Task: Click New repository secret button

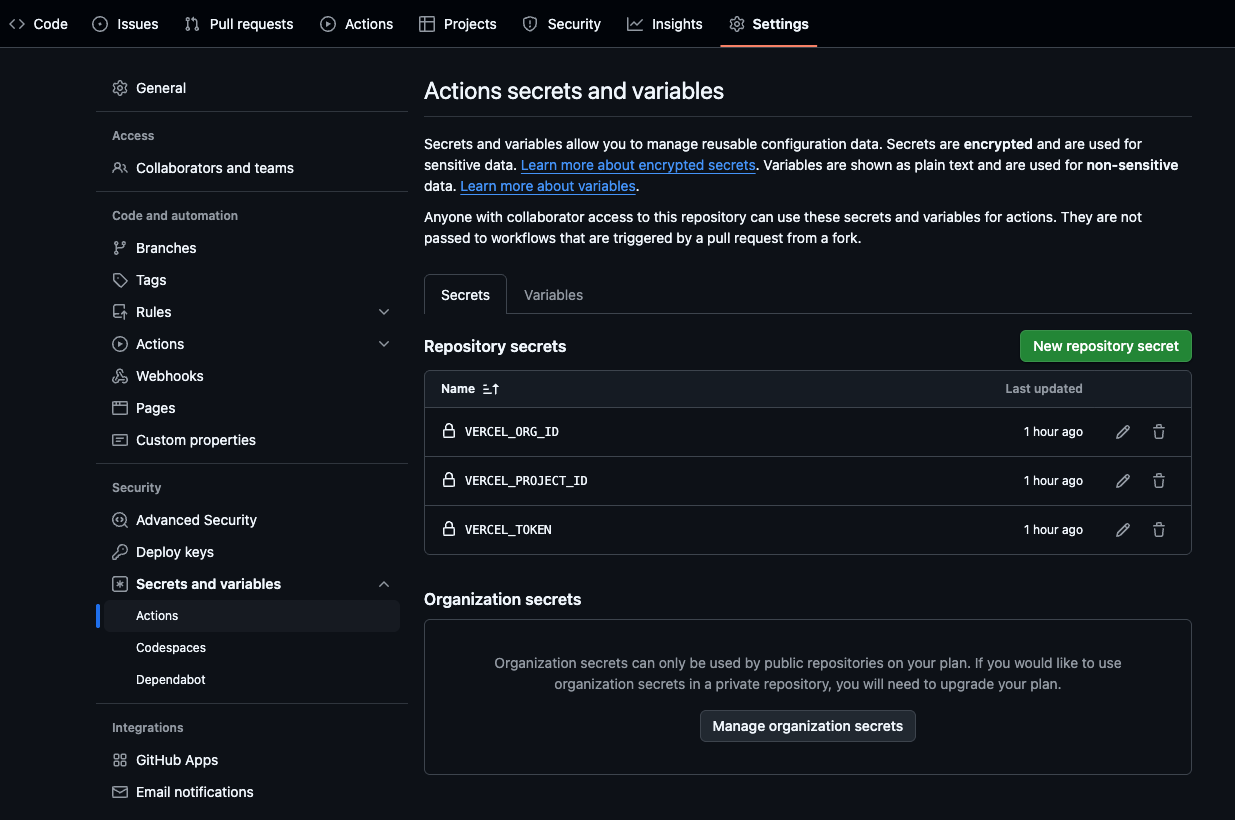Action: pos(1105,346)
